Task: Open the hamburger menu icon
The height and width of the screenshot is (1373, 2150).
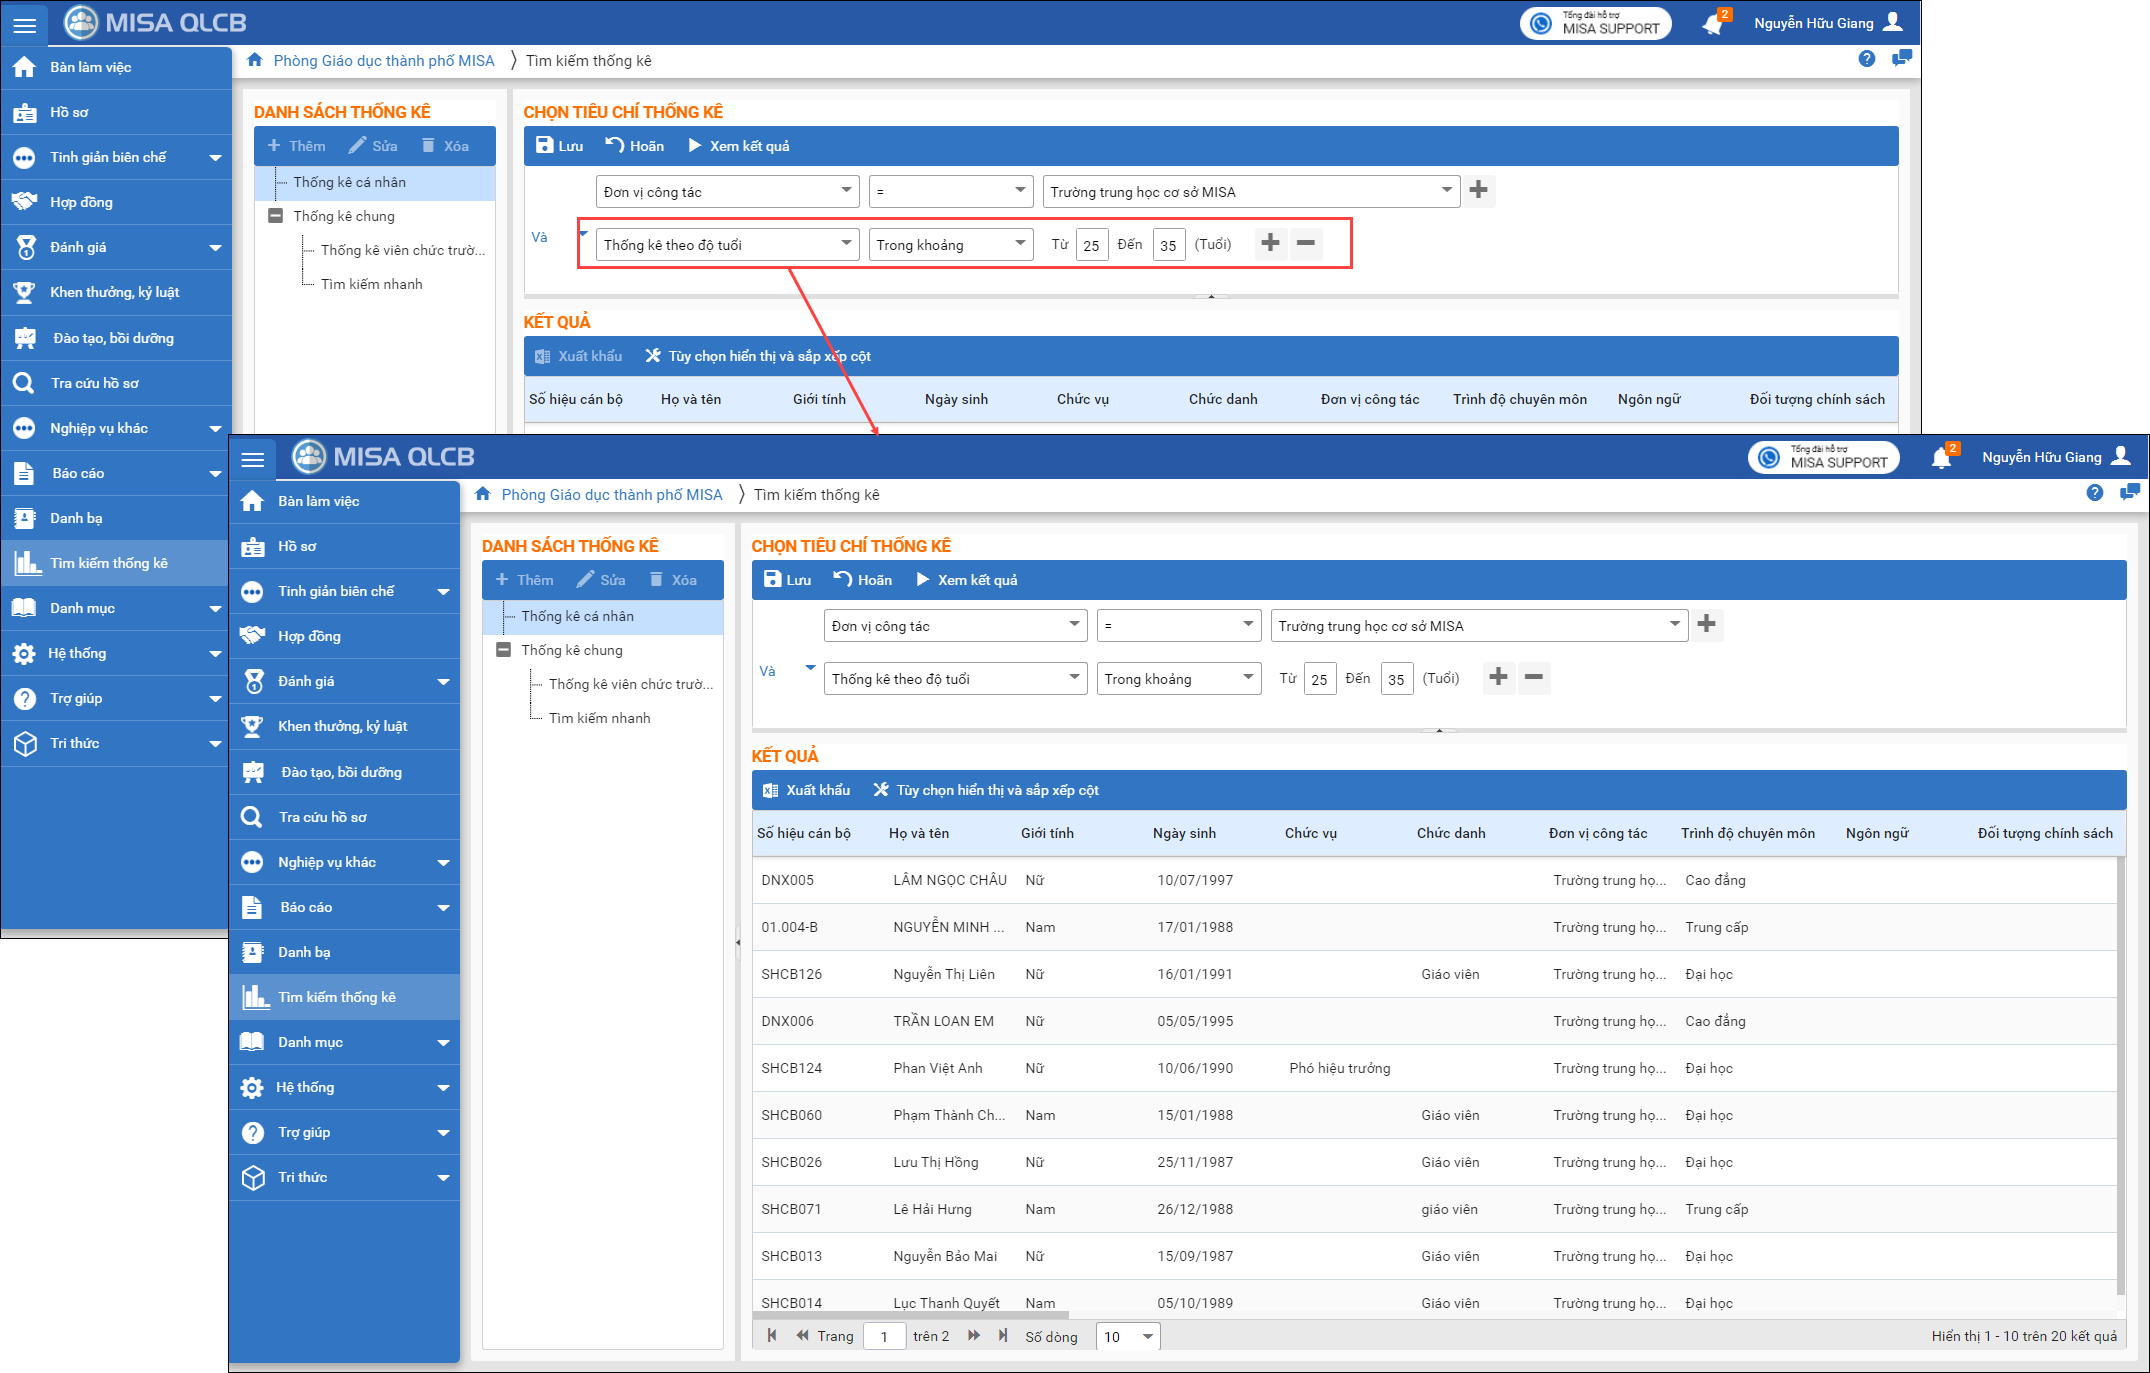Action: (x=253, y=459)
